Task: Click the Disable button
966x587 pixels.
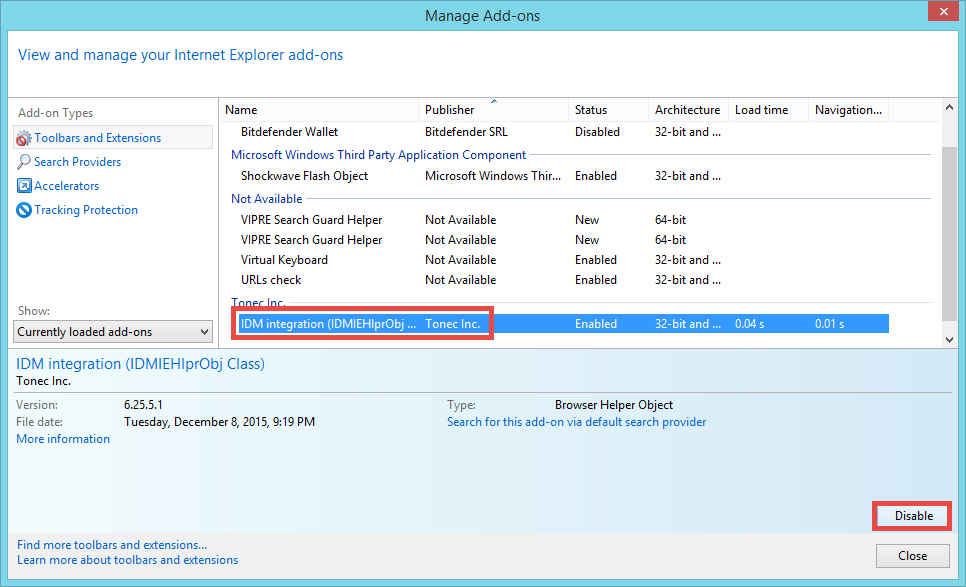Action: pos(913,516)
